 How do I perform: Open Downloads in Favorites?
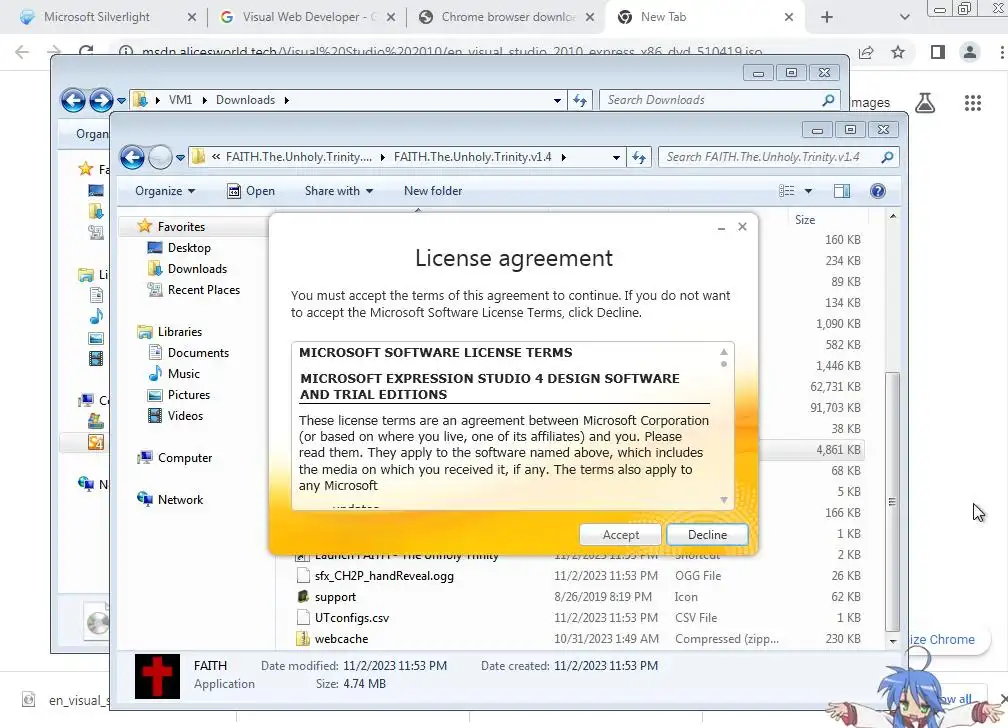tap(197, 269)
